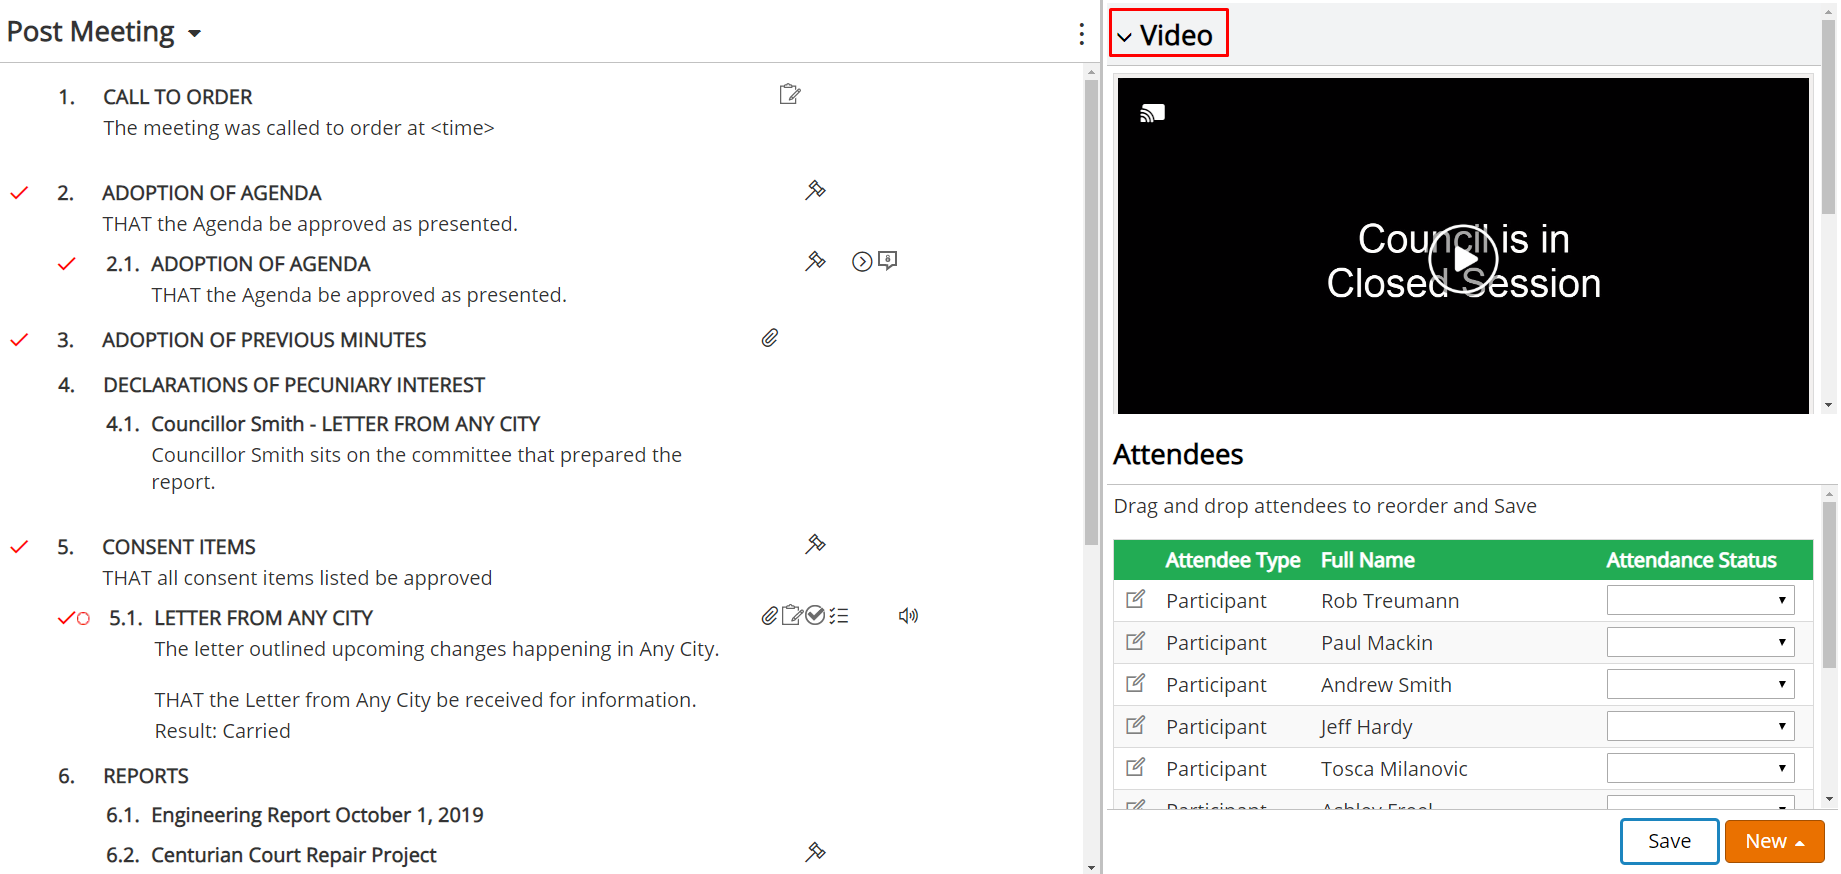Open the New split button menu
The image size is (1841, 874).
[x=1774, y=841]
